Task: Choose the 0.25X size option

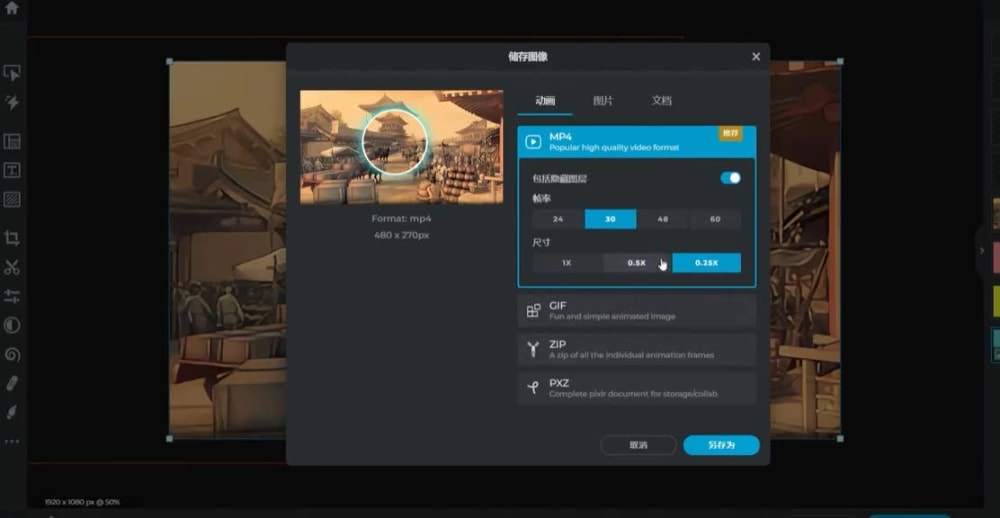Action: click(707, 263)
